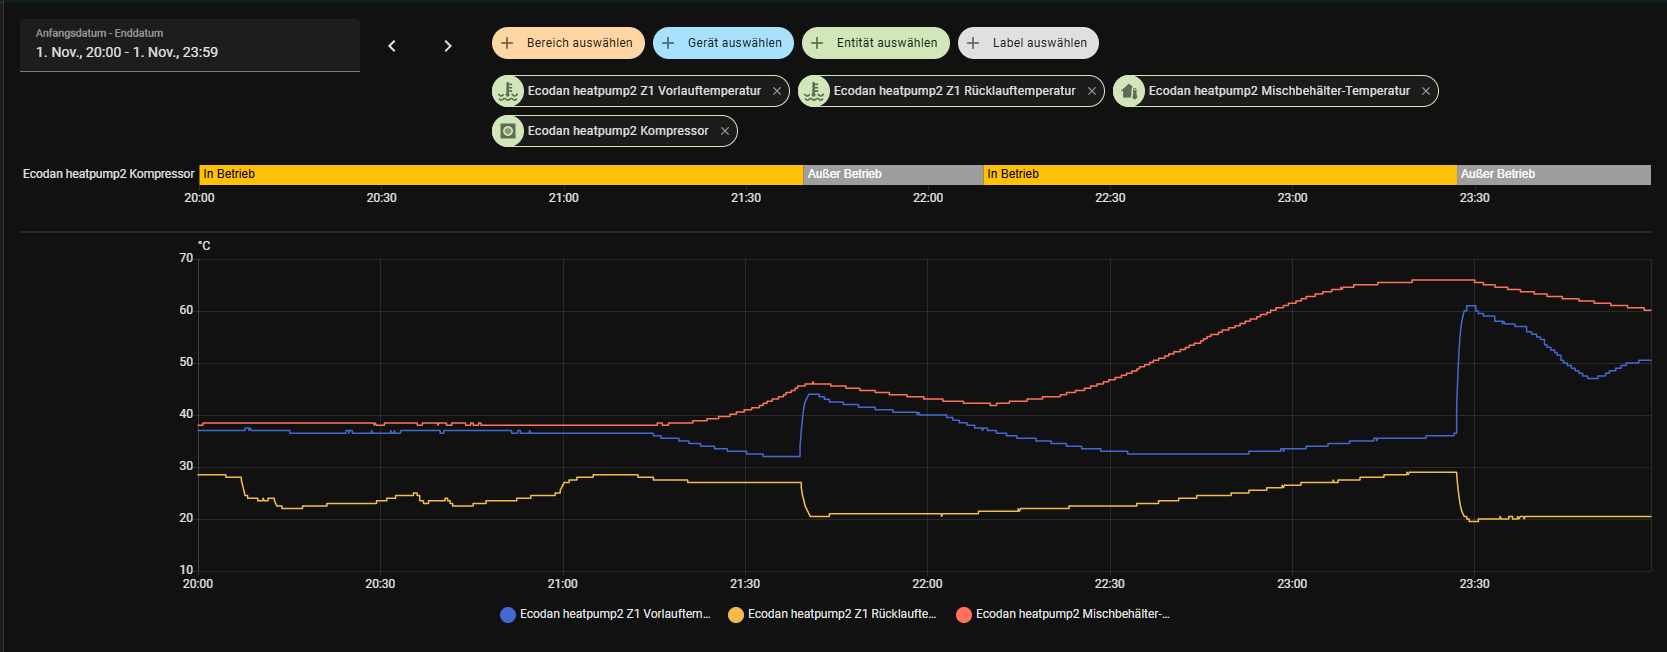The height and width of the screenshot is (652, 1667).
Task: Go to previous time range arrow
Action: 392,46
